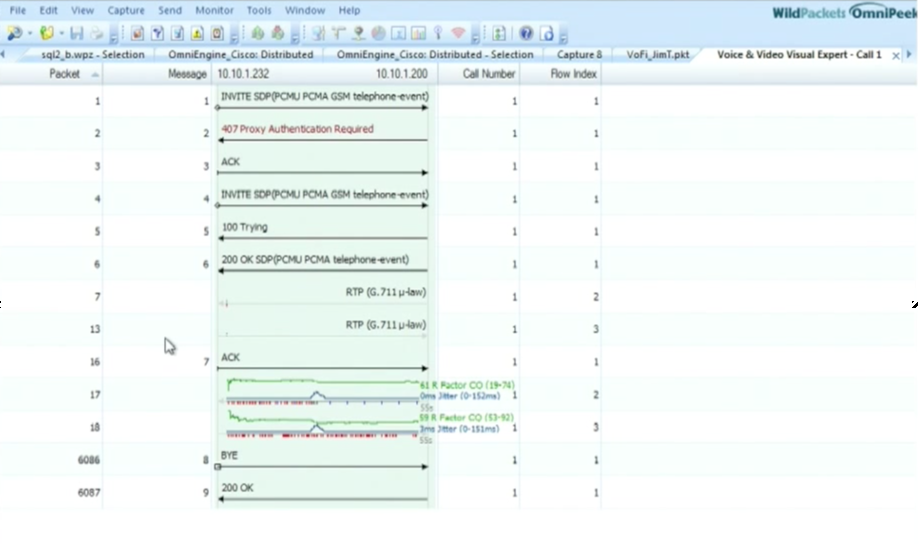Click the 61 R Factor CQ graph

pos(323,392)
